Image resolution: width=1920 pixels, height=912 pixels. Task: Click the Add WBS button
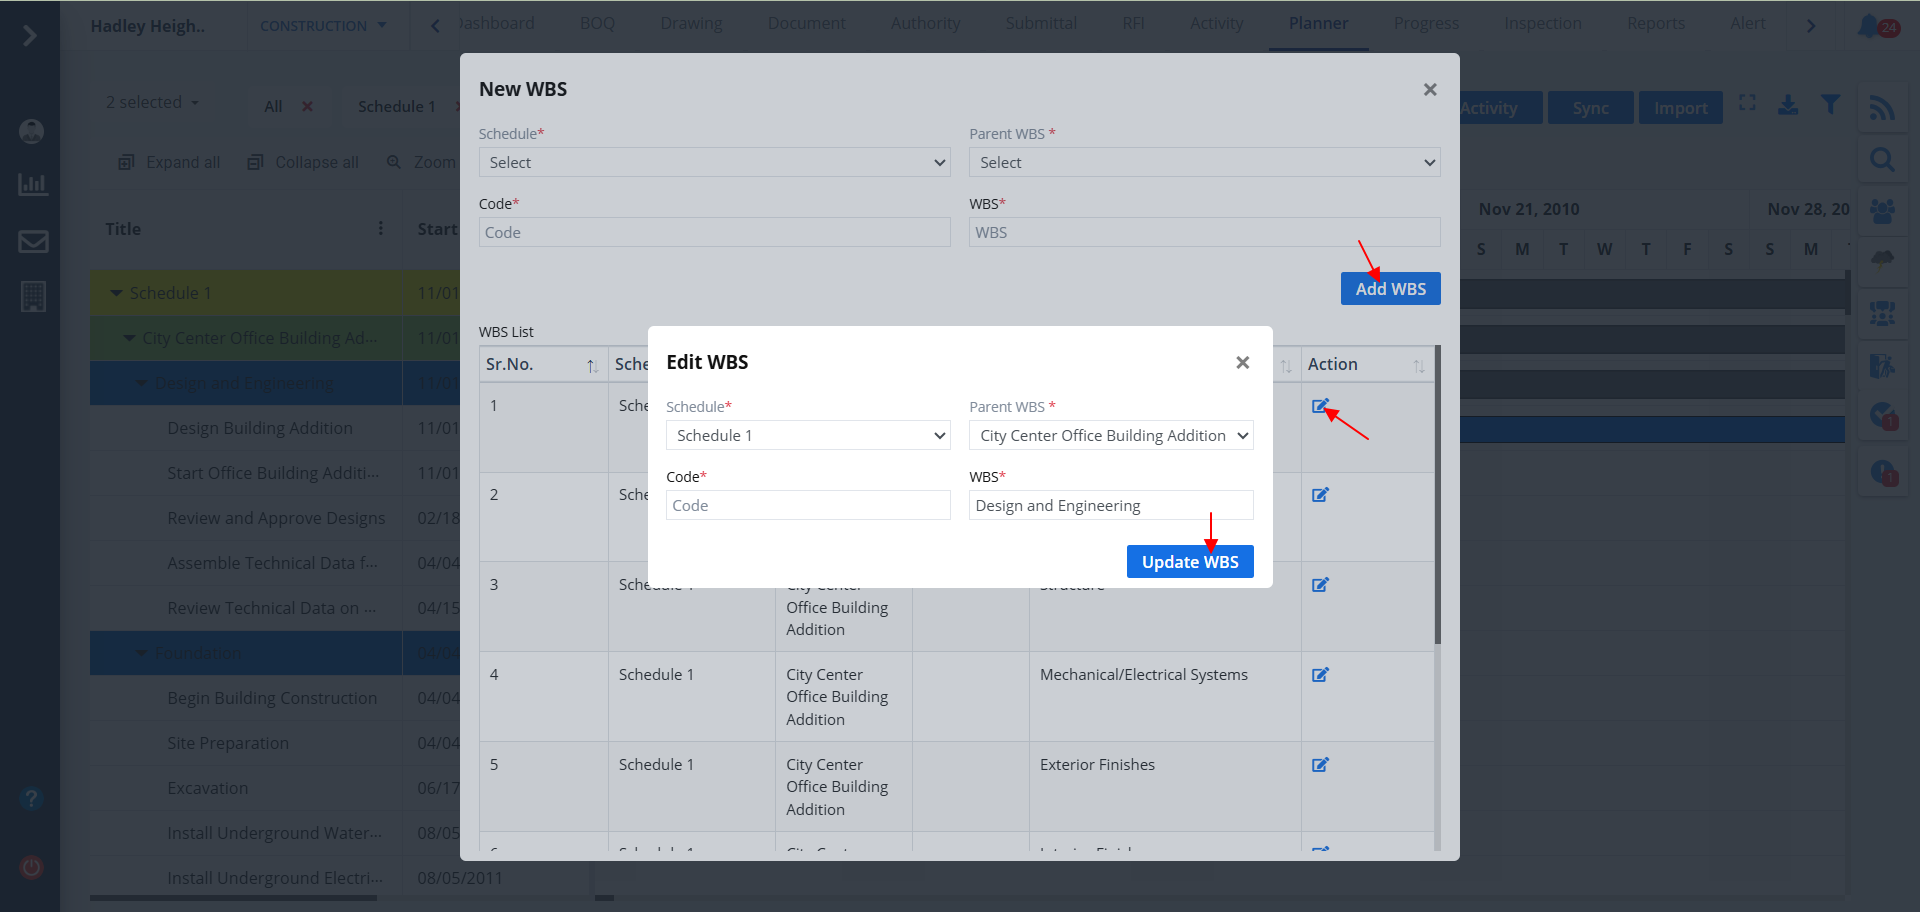tap(1390, 289)
